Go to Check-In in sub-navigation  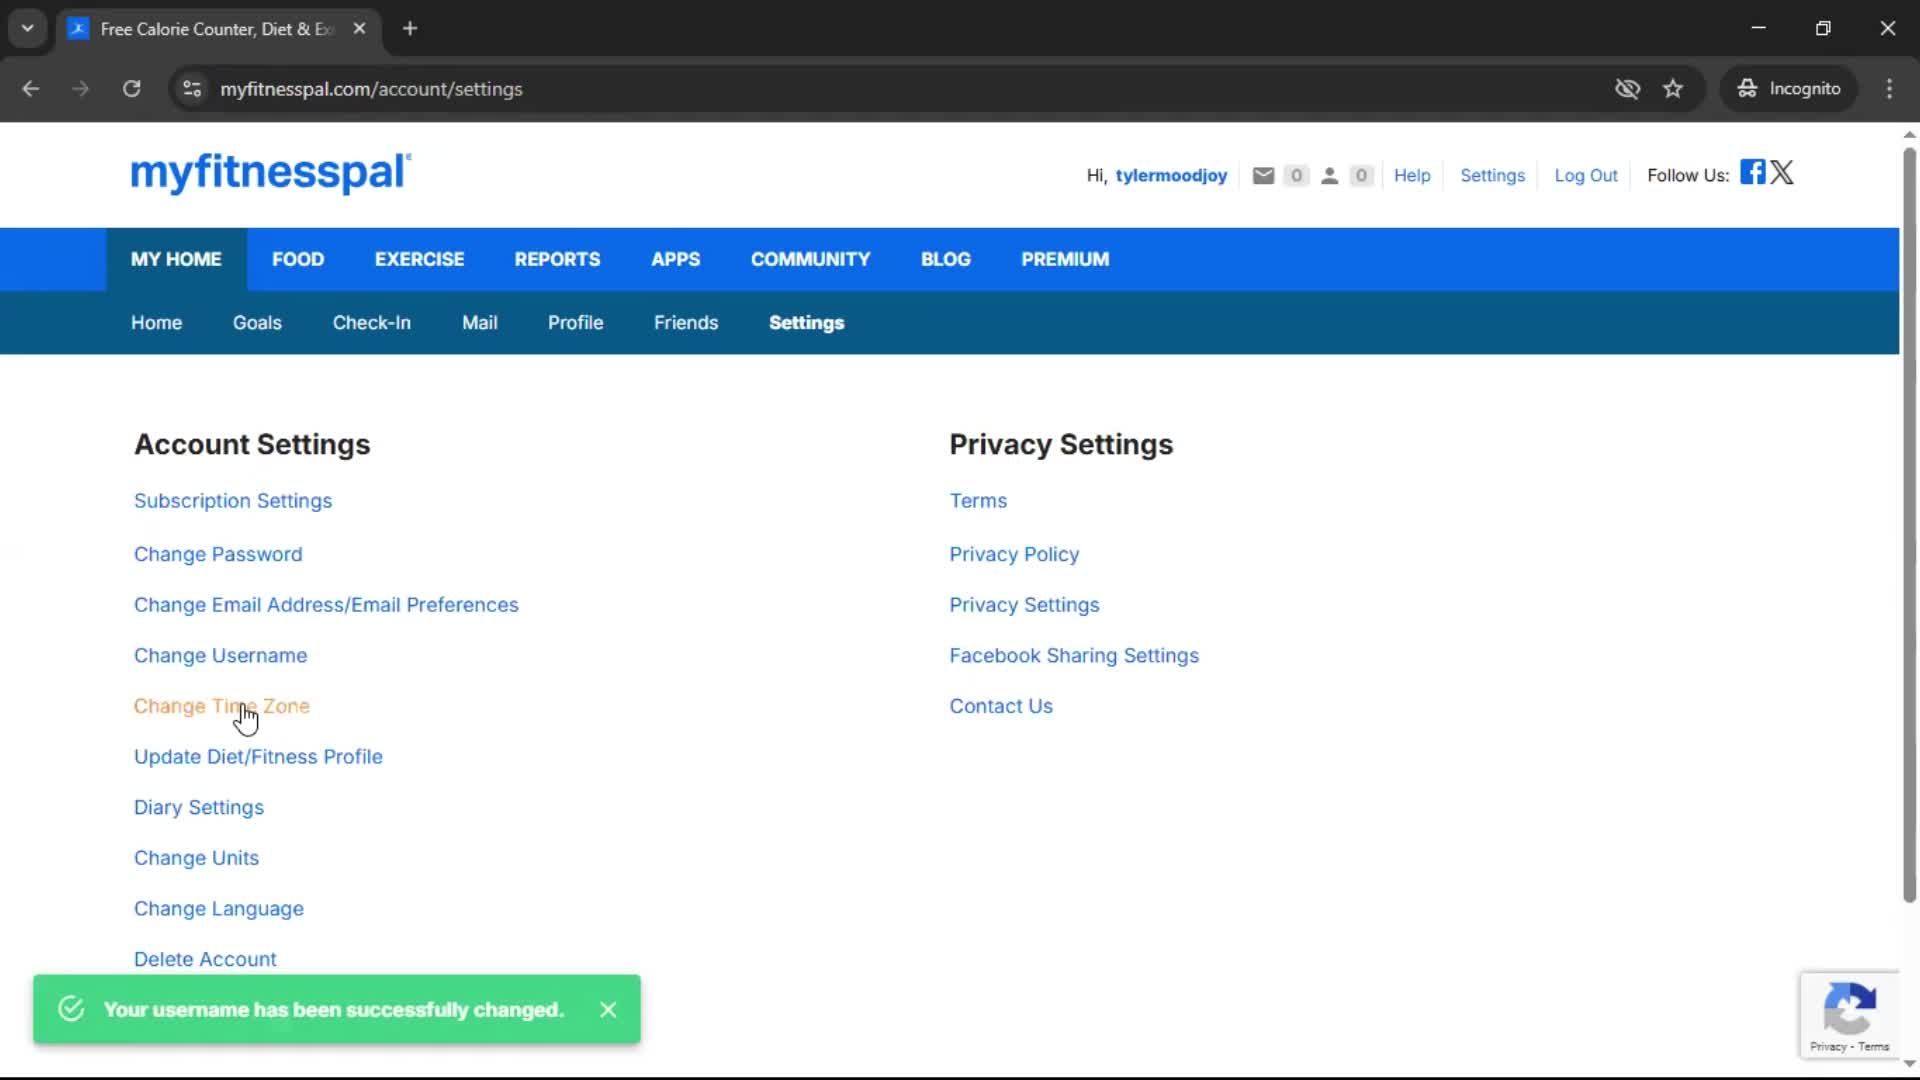tap(371, 323)
